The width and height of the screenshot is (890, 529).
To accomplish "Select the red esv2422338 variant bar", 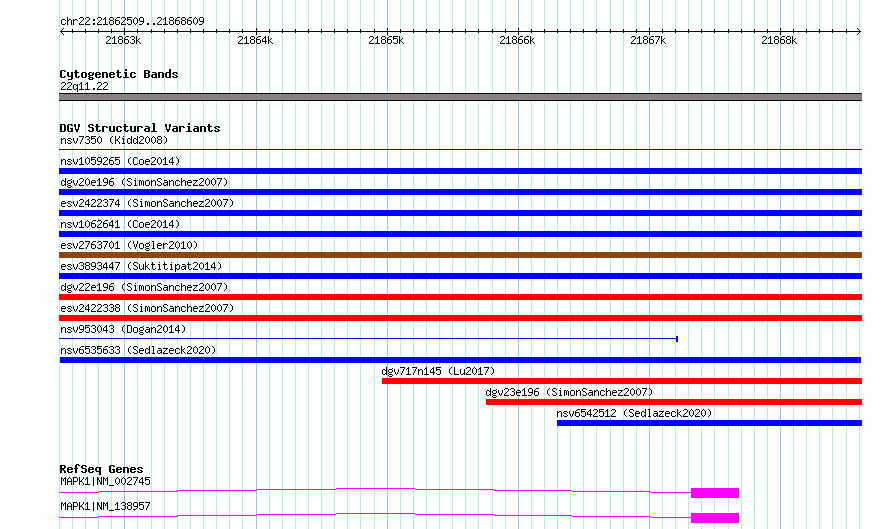I will [460, 318].
